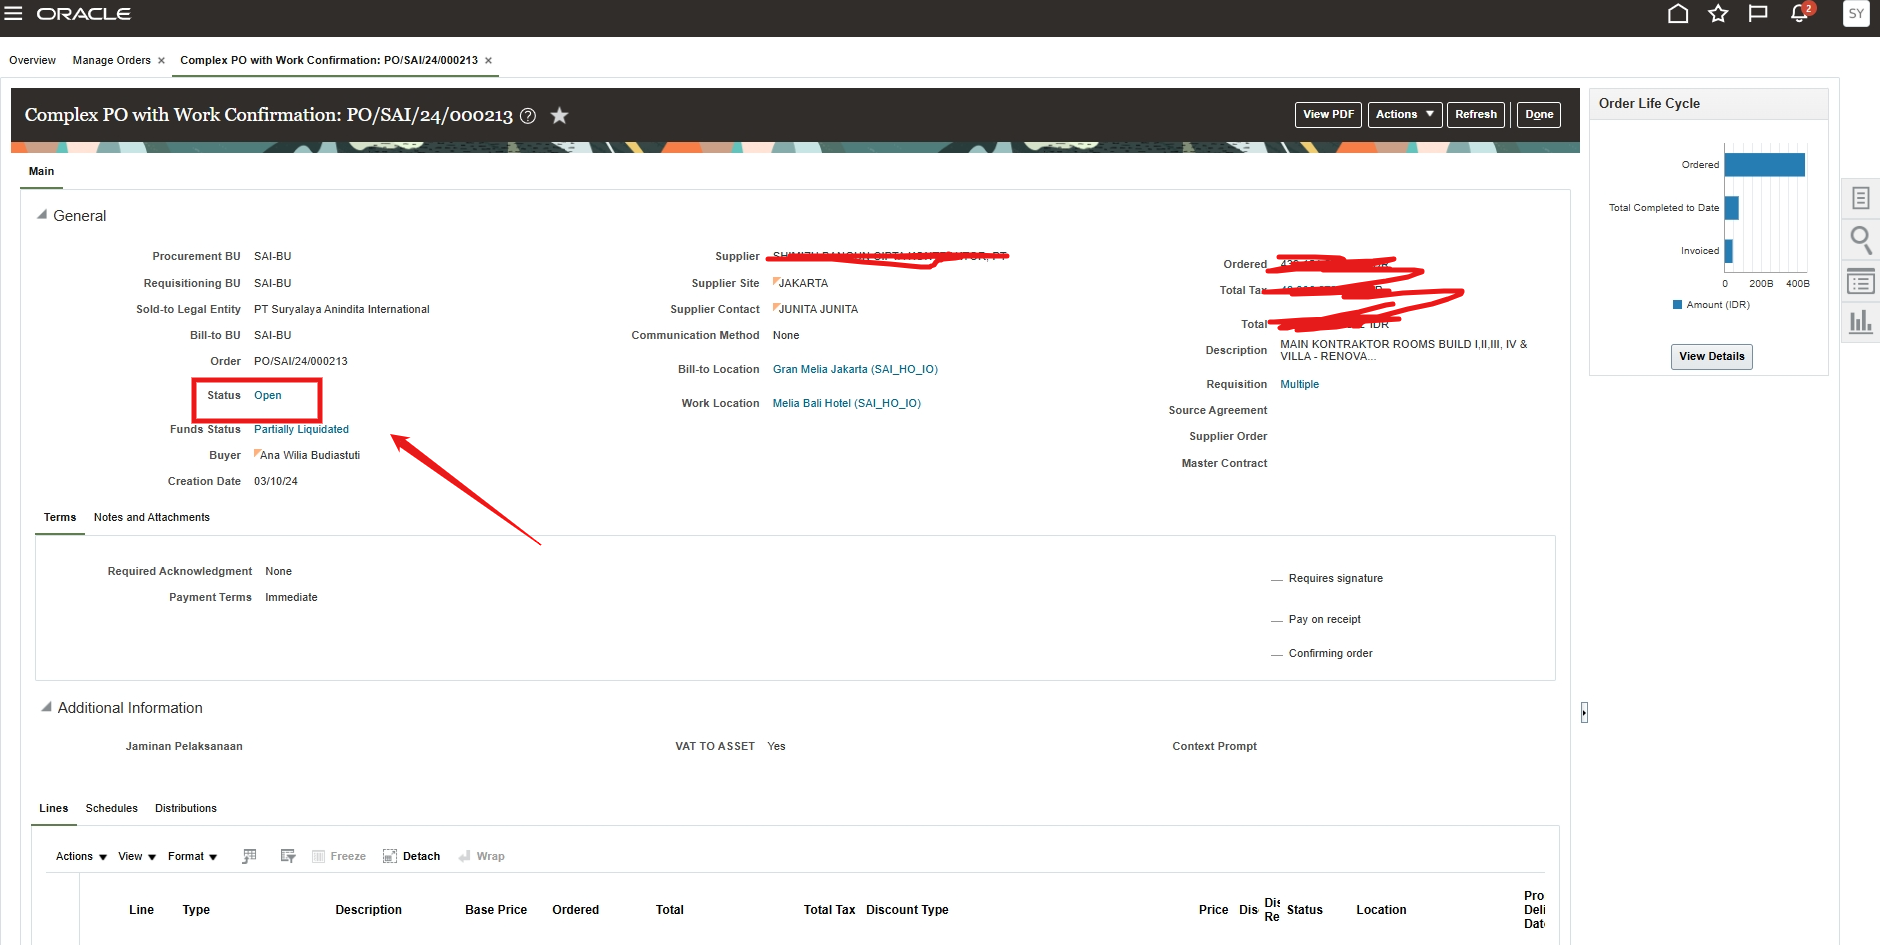This screenshot has width=1880, height=945.
Task: Switch to Notes and Attachments tab
Action: tap(152, 518)
